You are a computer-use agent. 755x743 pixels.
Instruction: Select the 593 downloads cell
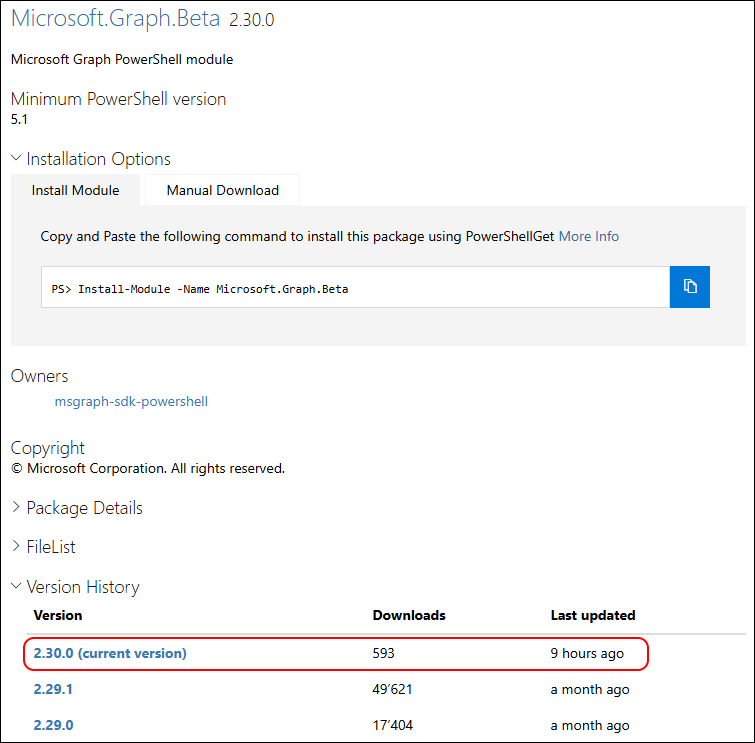383,653
